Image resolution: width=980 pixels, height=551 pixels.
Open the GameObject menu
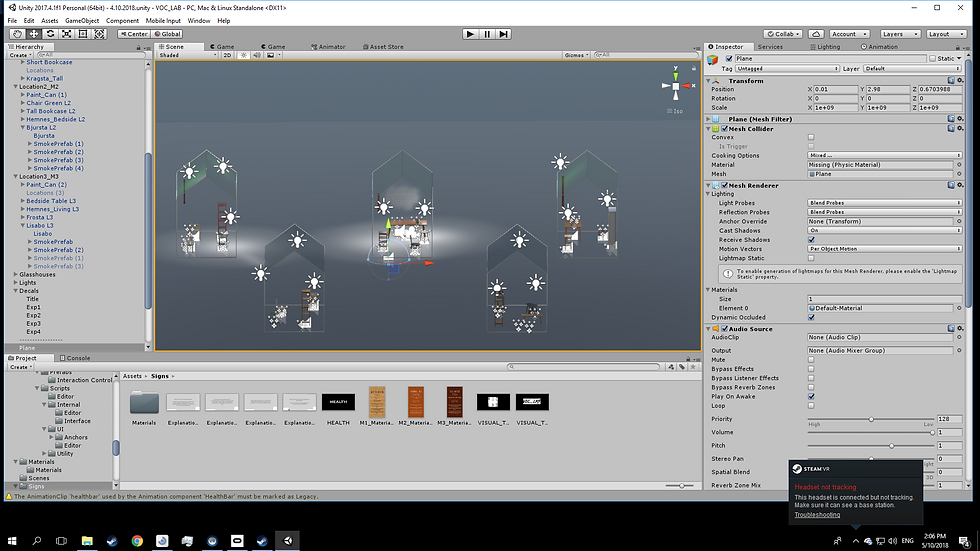83,20
